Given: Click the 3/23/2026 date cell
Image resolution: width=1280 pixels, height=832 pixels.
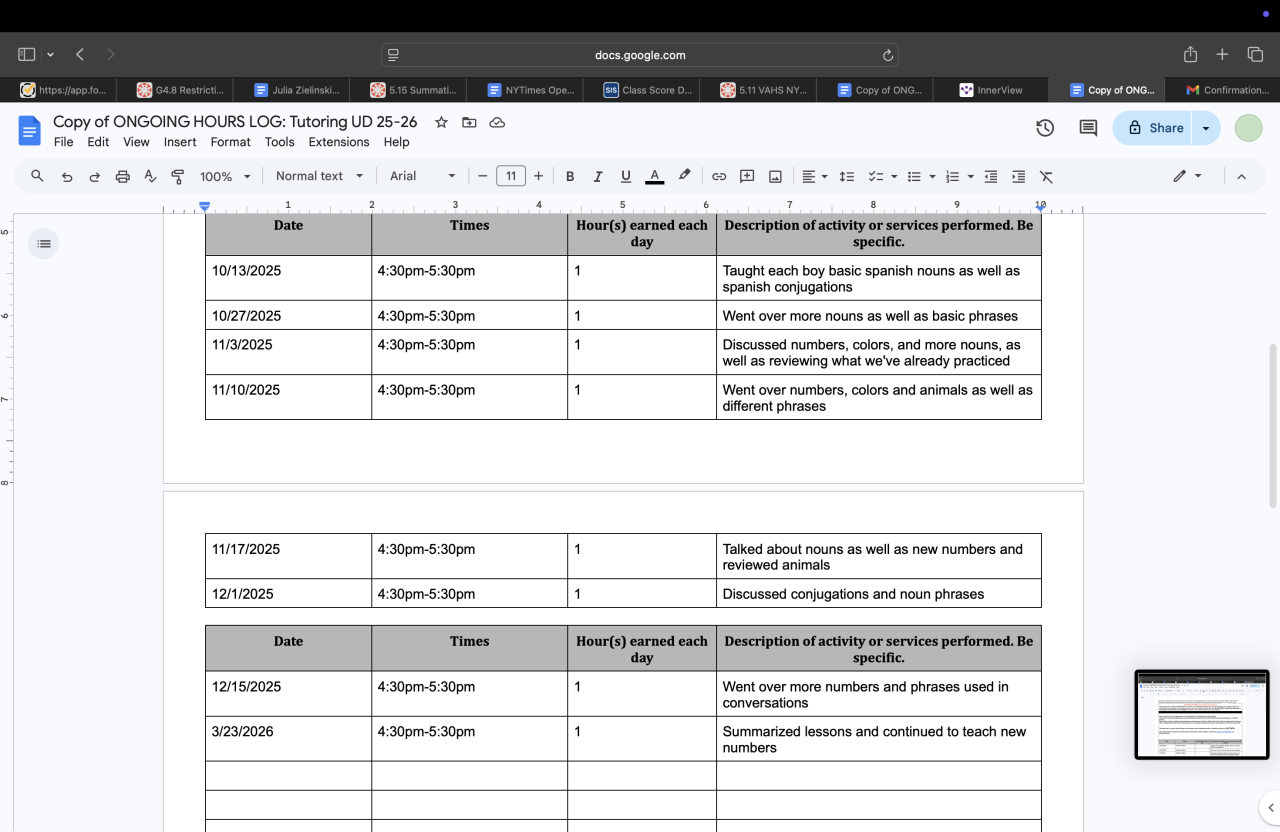Looking at the screenshot, I should pyautogui.click(x=288, y=739).
